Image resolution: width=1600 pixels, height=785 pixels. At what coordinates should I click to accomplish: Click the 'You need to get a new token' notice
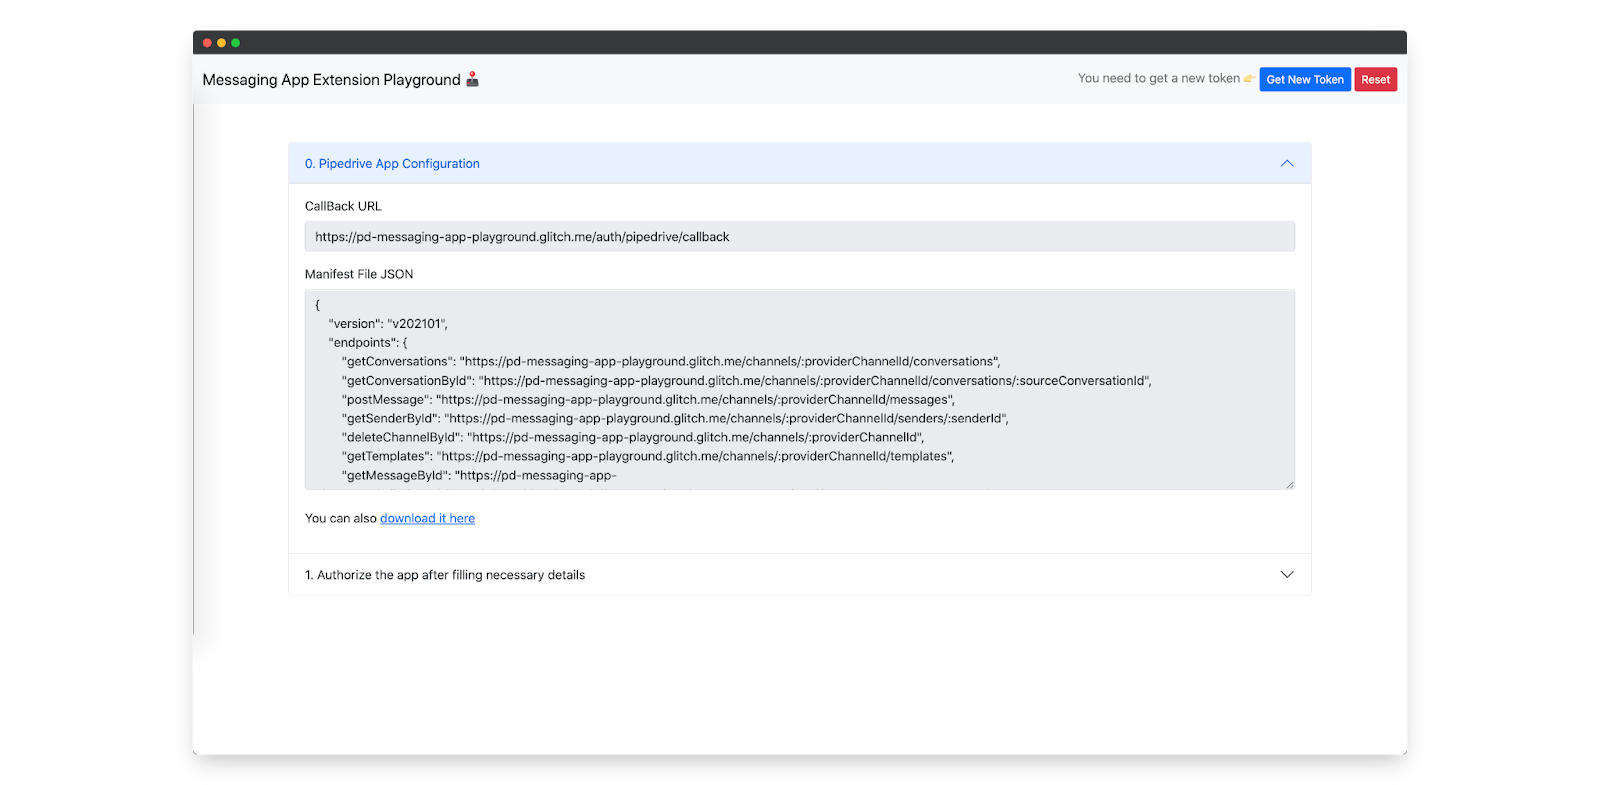coord(1158,79)
